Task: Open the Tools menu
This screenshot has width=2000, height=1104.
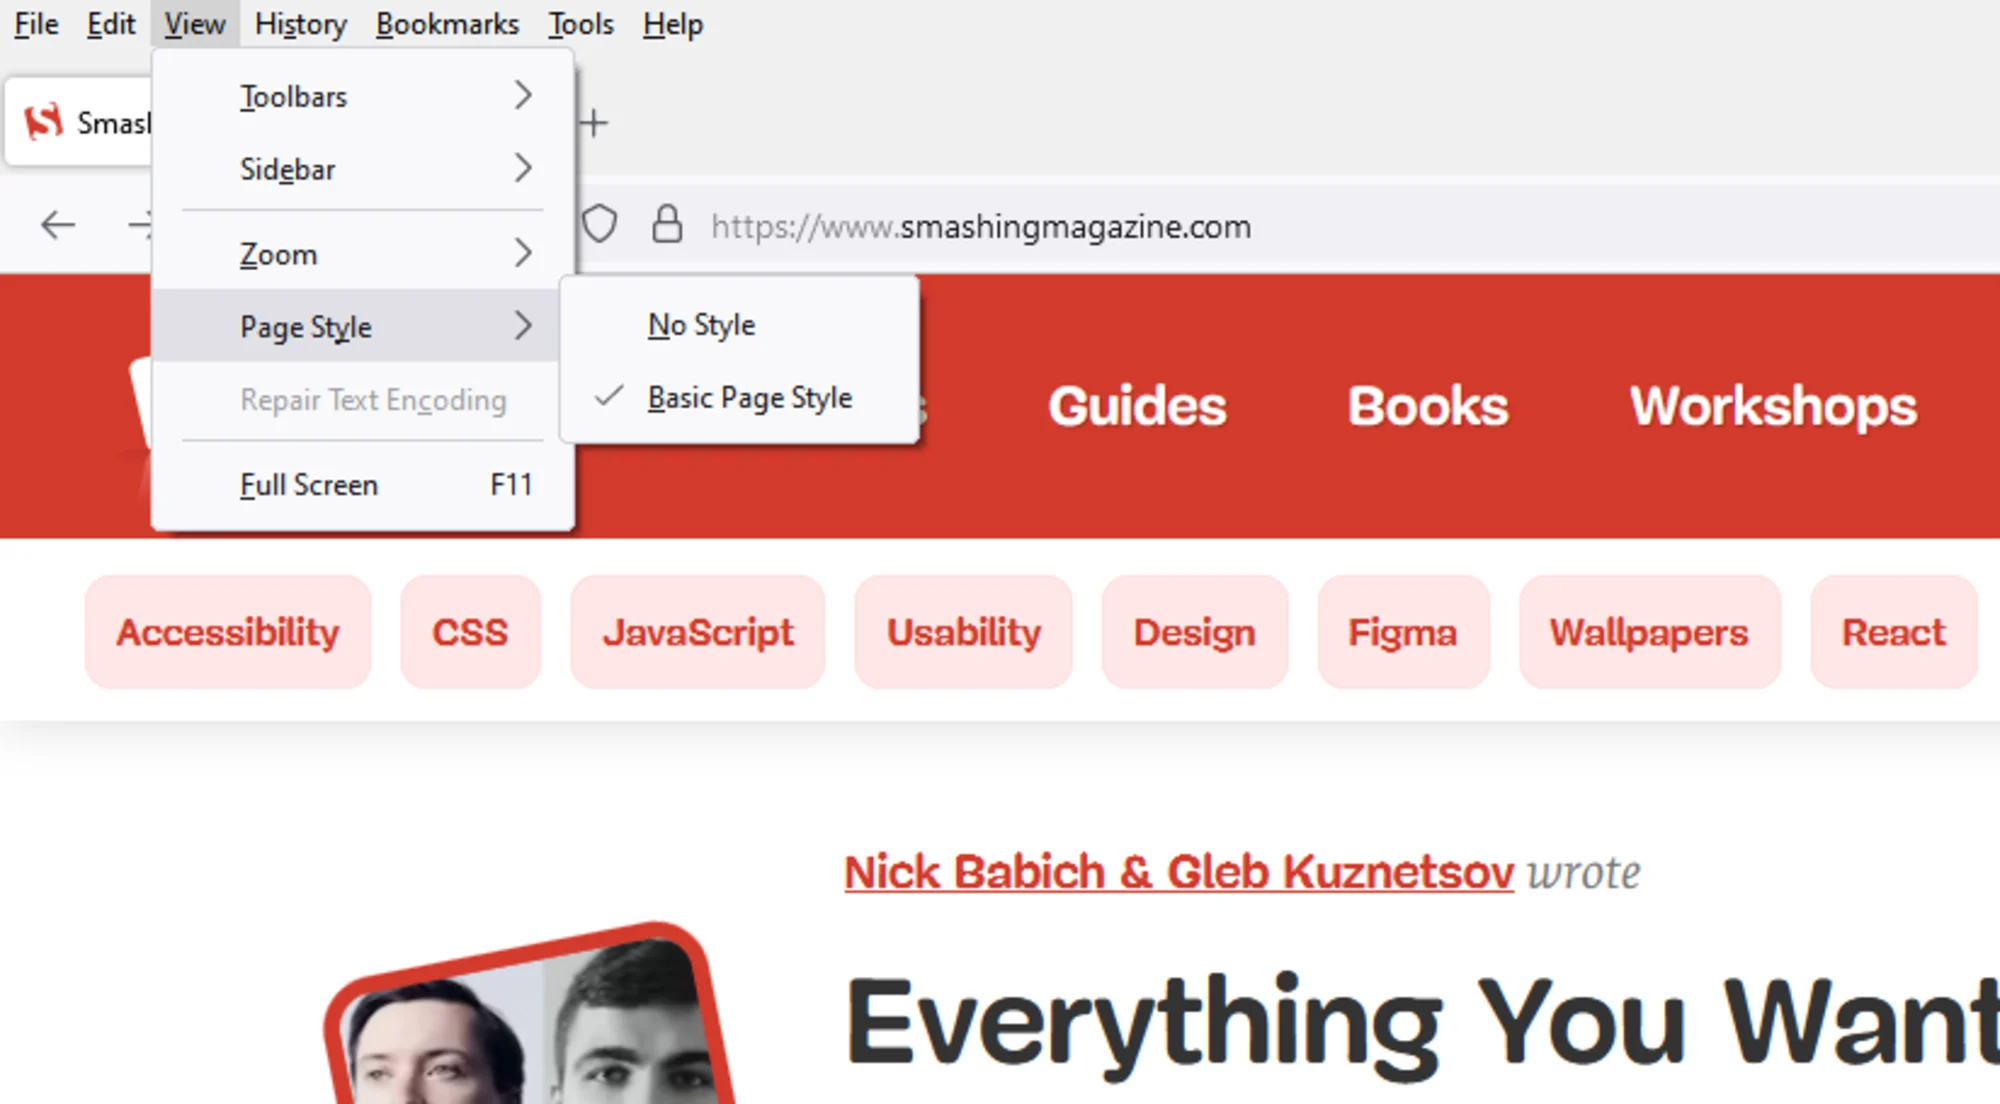Action: click(x=580, y=24)
